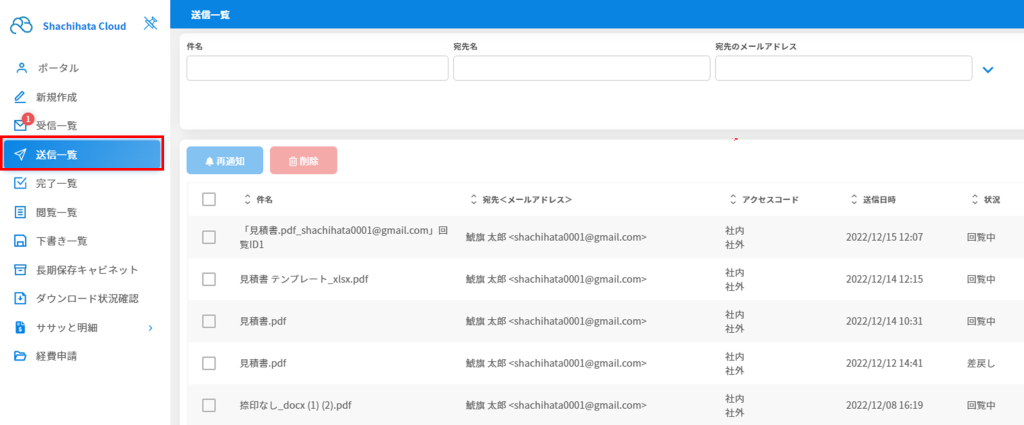Sort the list by 送信日時 column
The width and height of the screenshot is (1024, 425).
point(873,200)
